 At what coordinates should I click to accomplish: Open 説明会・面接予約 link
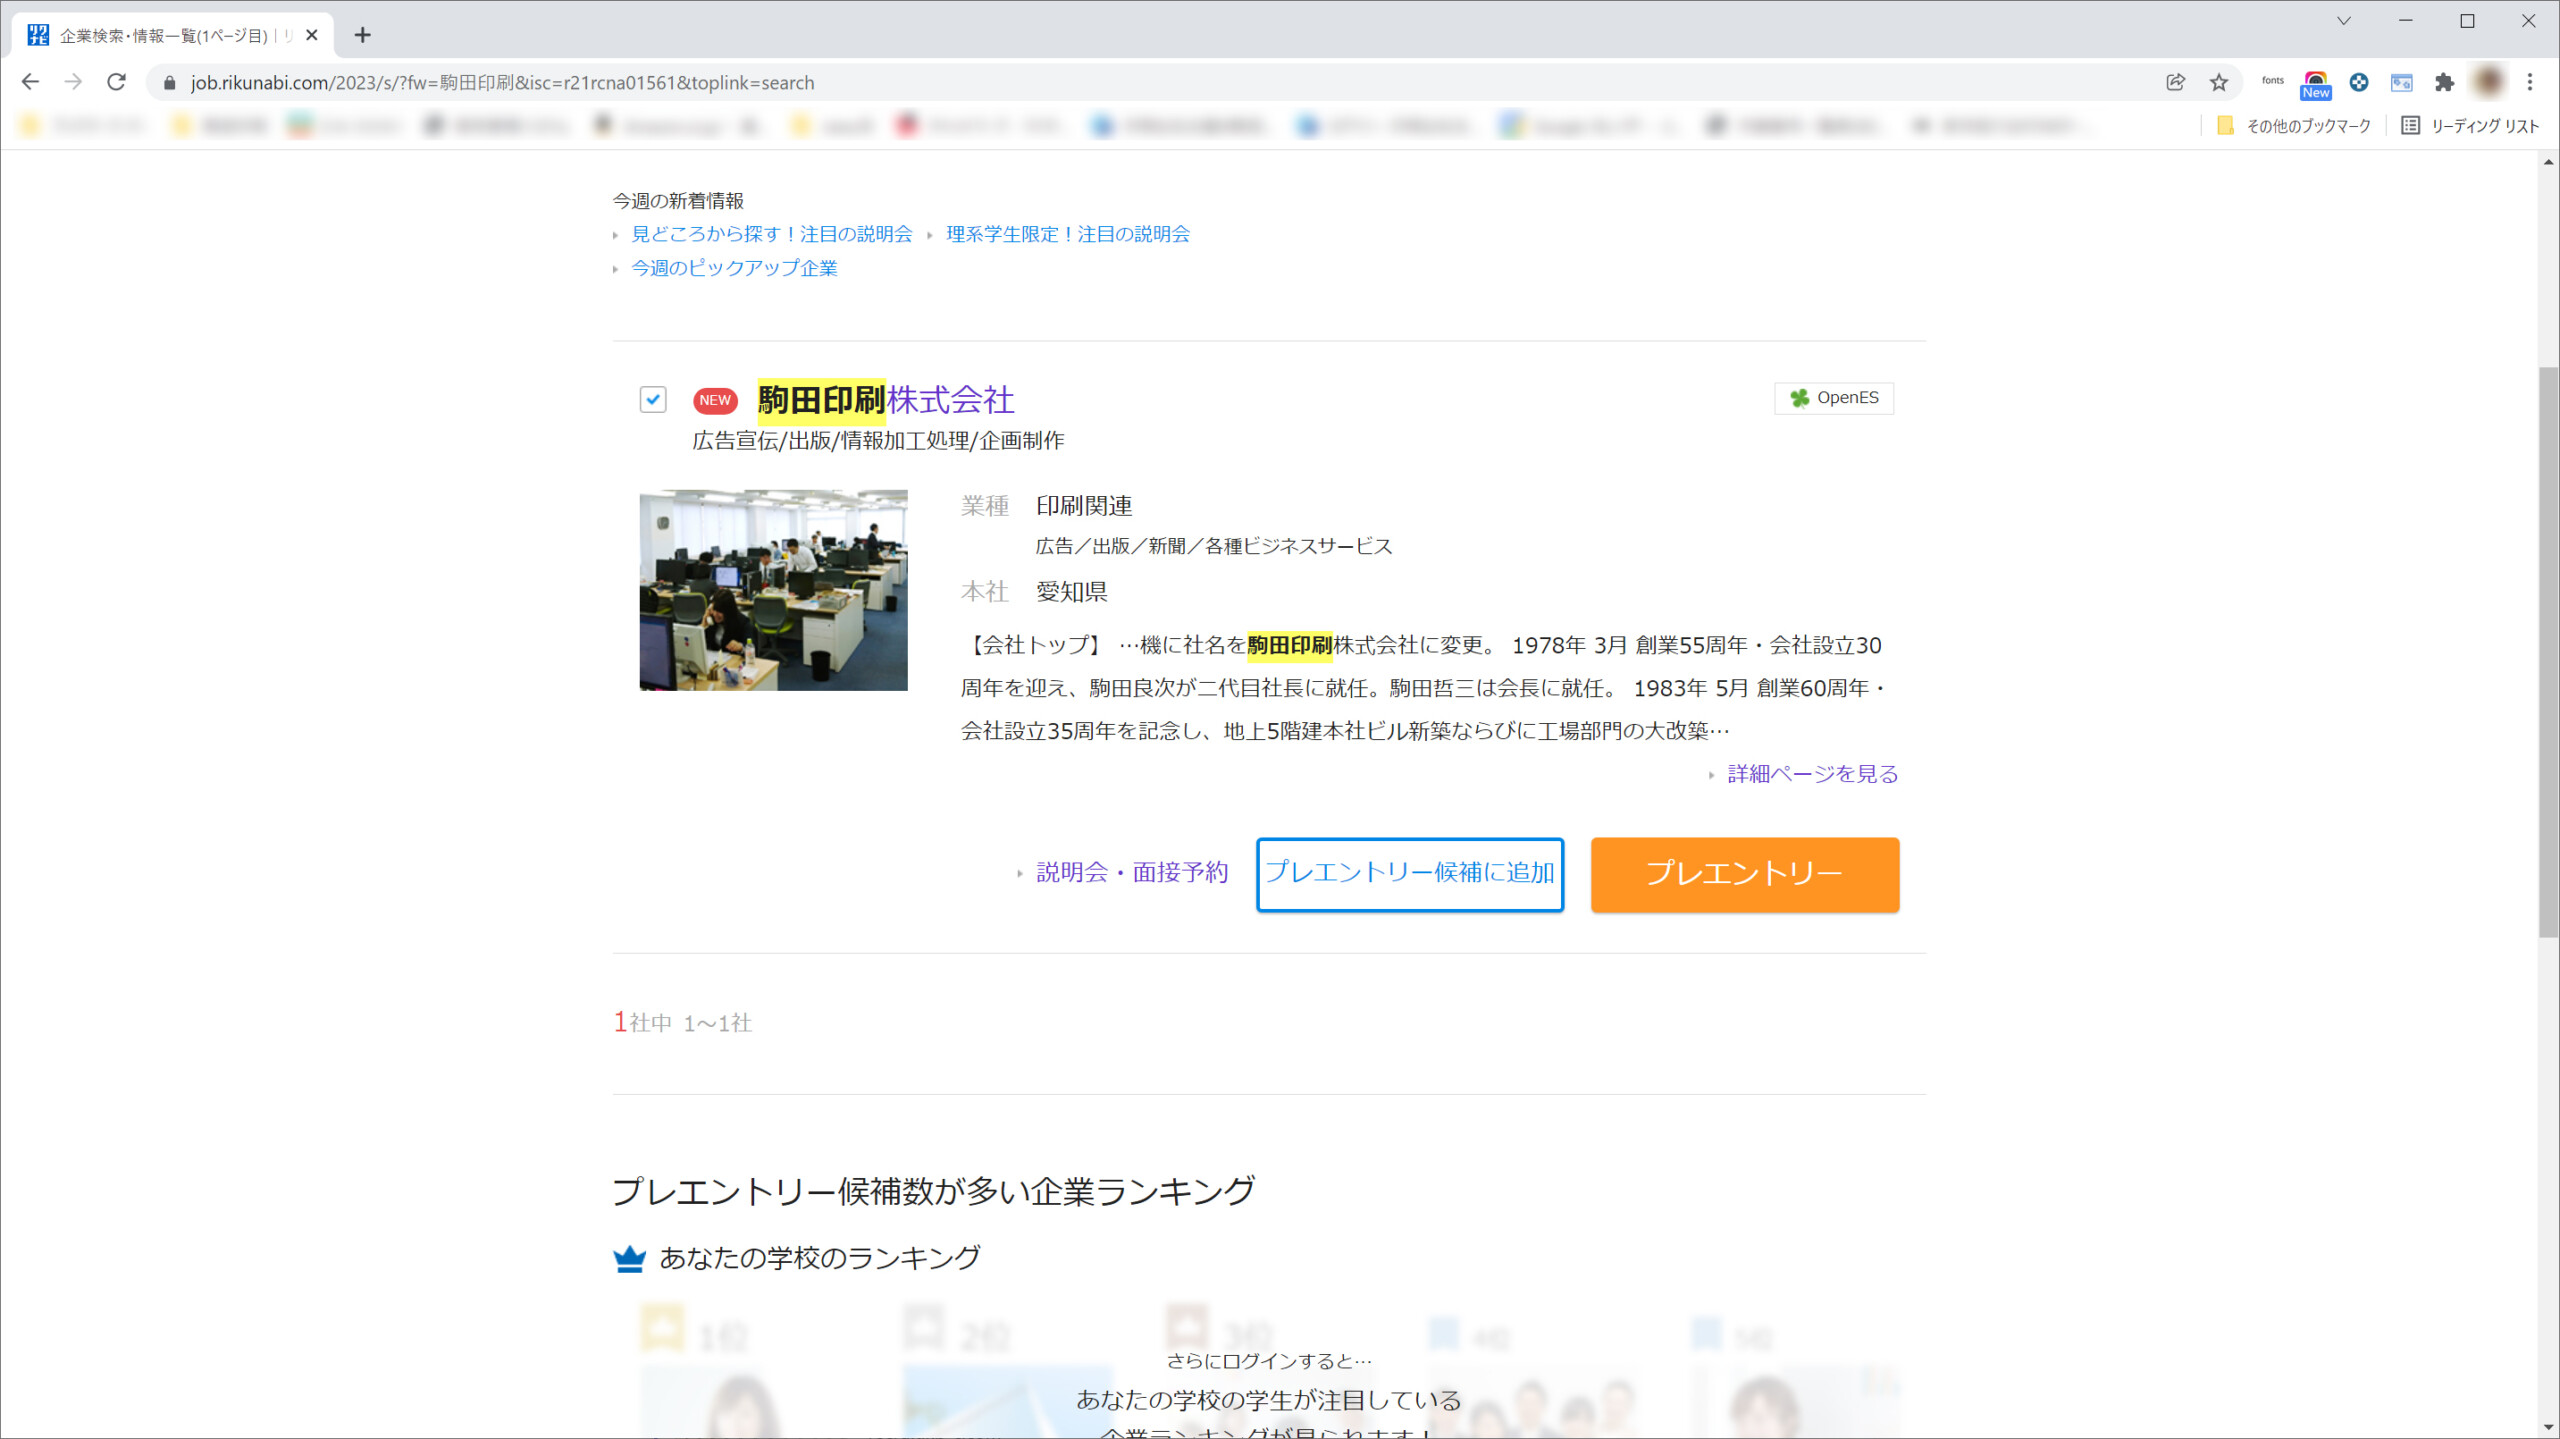pos(1132,873)
